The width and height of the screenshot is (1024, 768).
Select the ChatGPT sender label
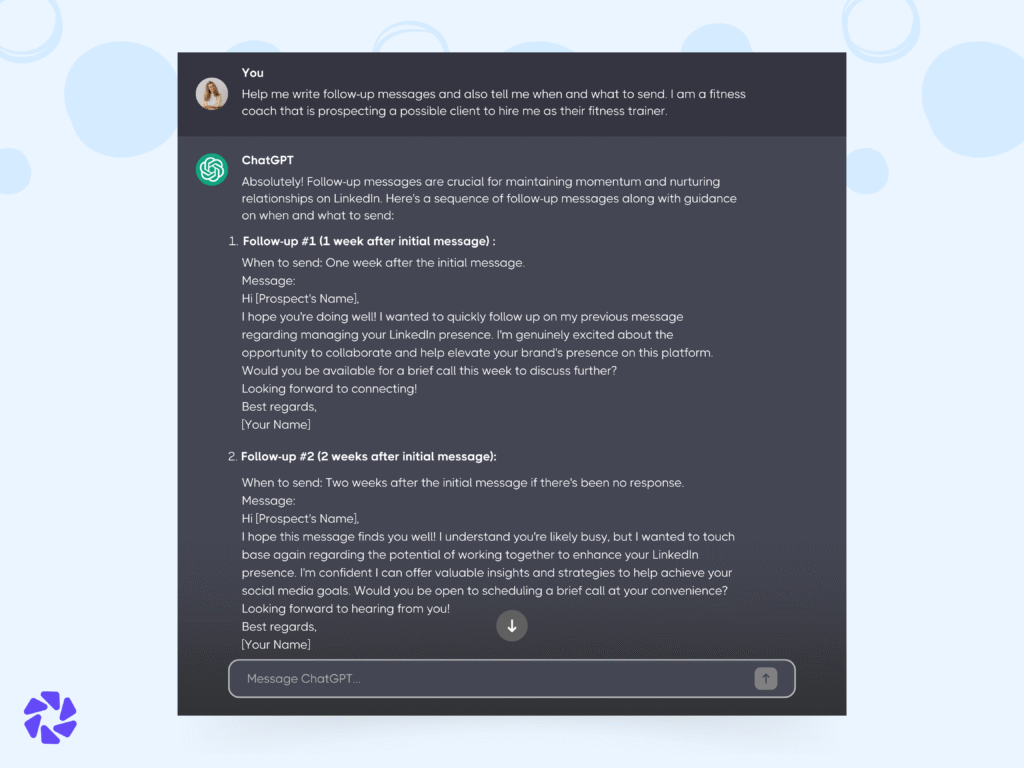[x=266, y=160]
